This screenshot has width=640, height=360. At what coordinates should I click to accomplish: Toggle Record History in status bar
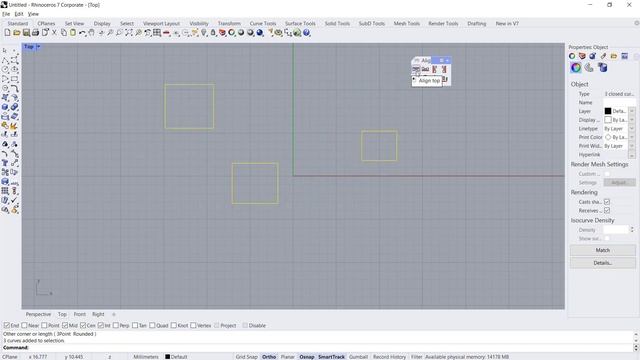(389, 357)
